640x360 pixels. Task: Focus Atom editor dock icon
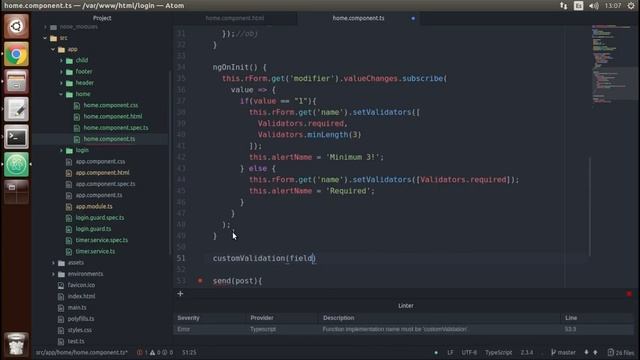point(16,164)
